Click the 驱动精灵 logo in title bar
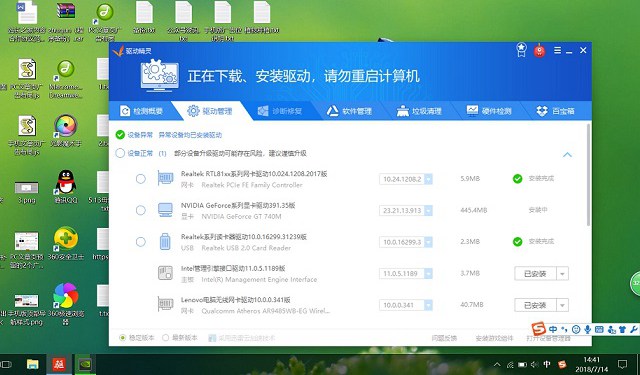 point(132,51)
